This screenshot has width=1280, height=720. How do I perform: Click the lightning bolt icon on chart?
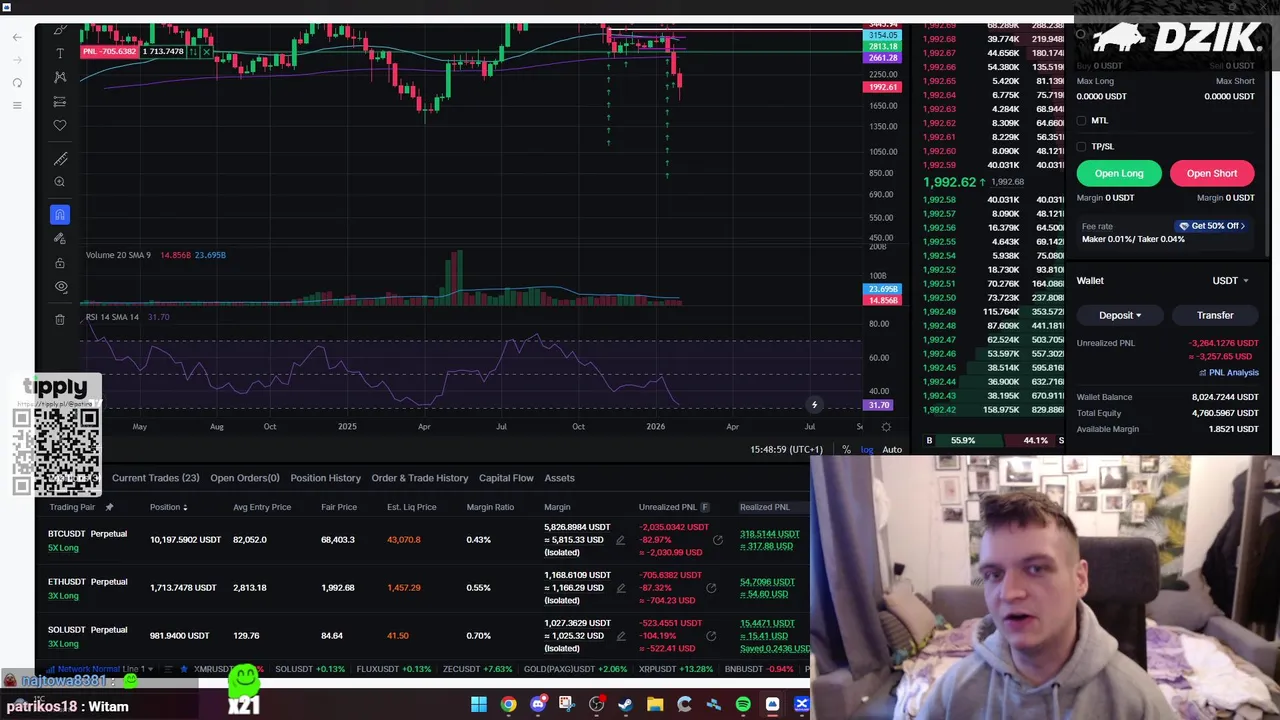[x=814, y=405]
